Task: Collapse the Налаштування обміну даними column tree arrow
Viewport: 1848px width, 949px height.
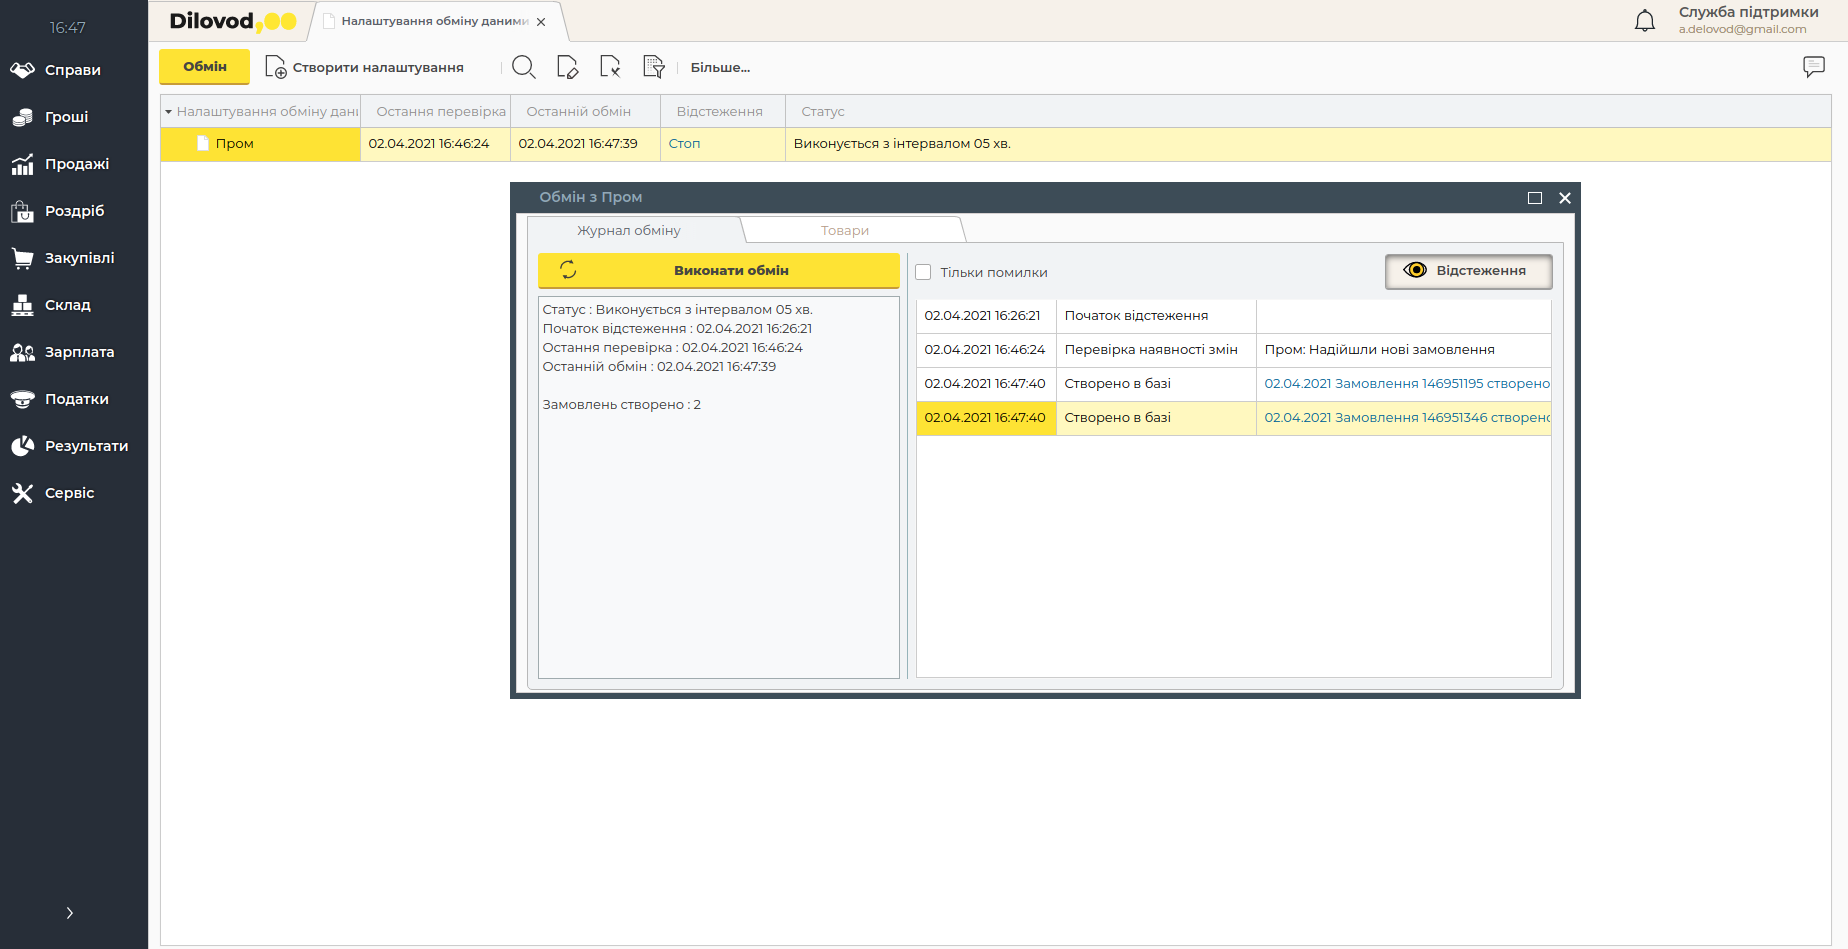Action: point(169,112)
